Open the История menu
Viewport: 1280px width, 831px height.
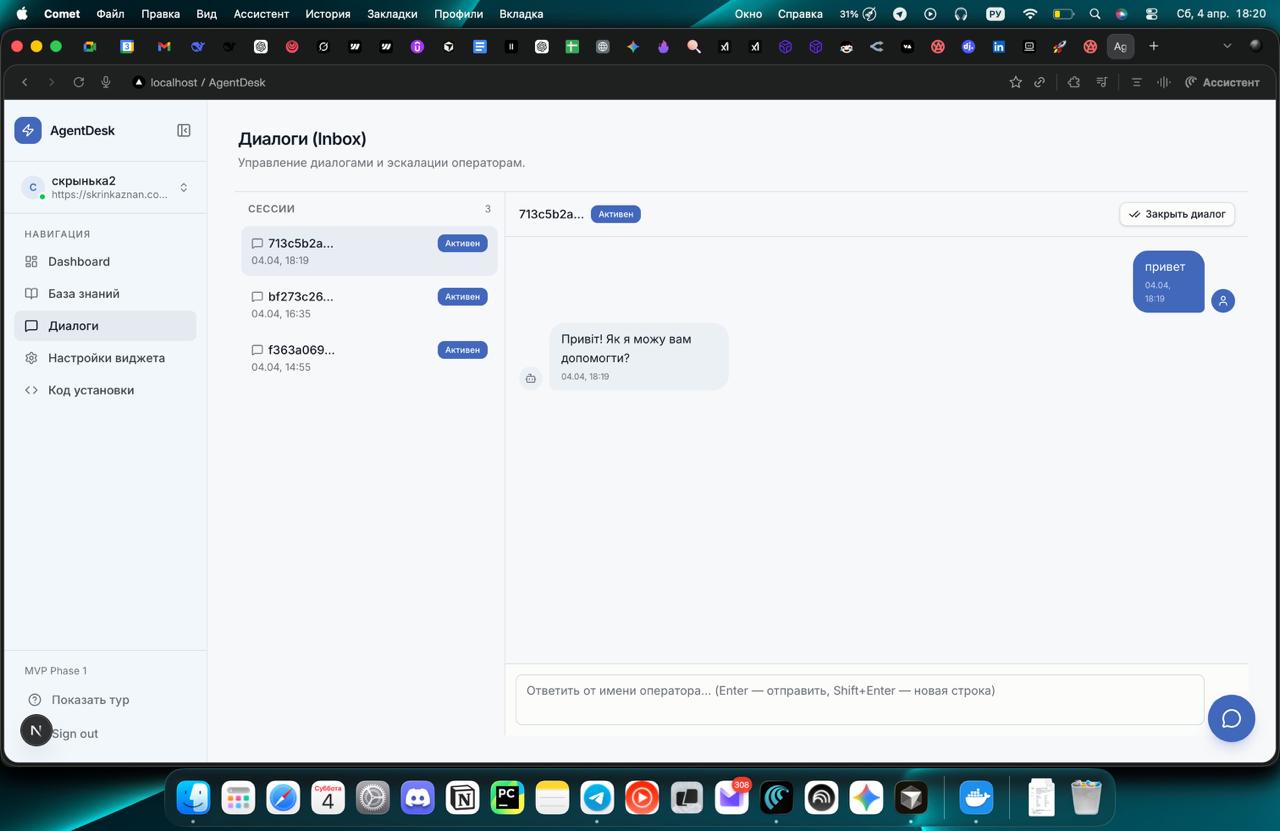coord(328,14)
